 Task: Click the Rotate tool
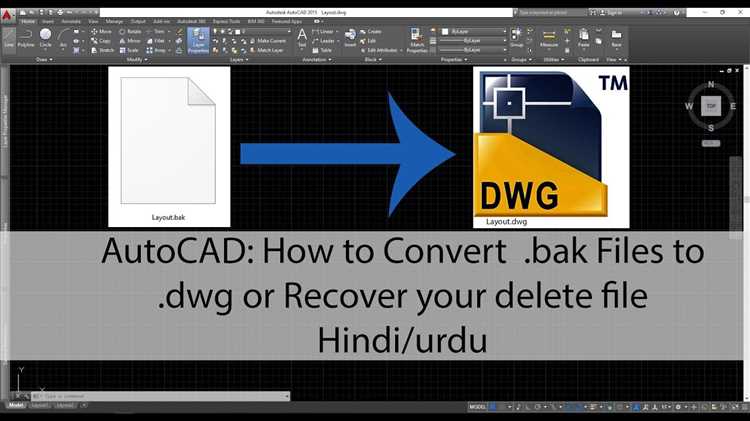point(130,31)
